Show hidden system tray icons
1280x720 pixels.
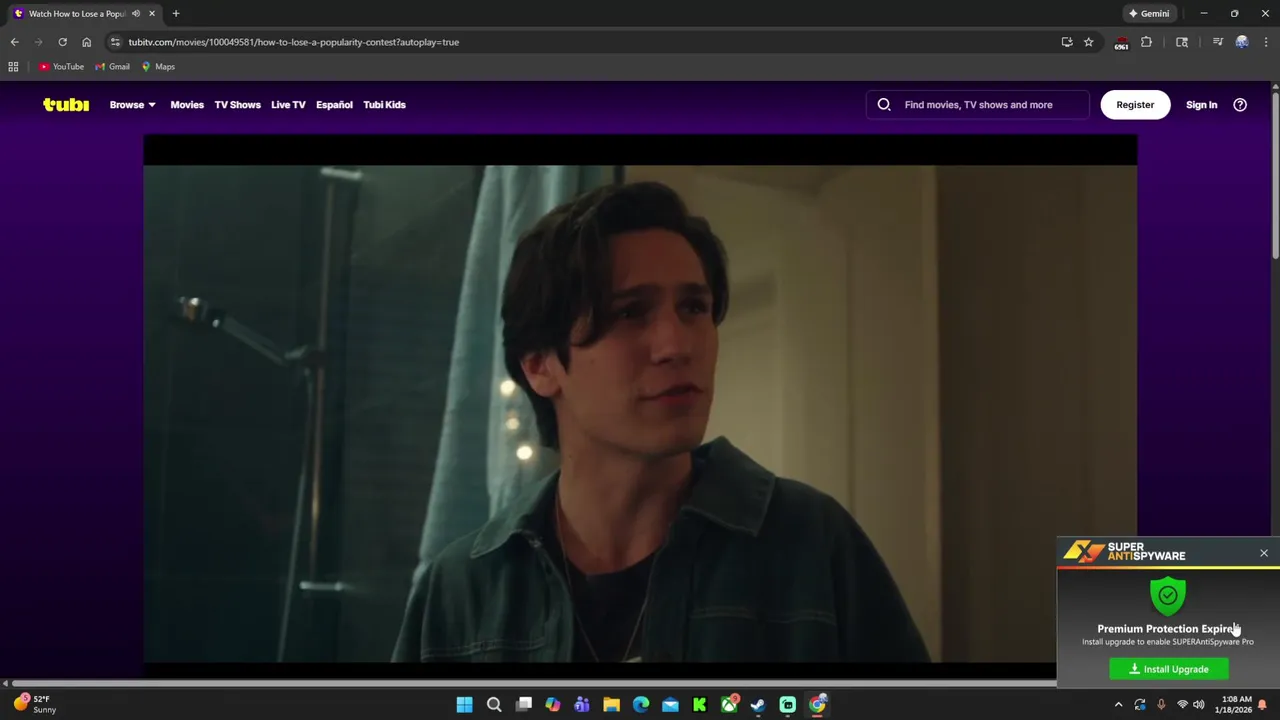[x=1118, y=705]
